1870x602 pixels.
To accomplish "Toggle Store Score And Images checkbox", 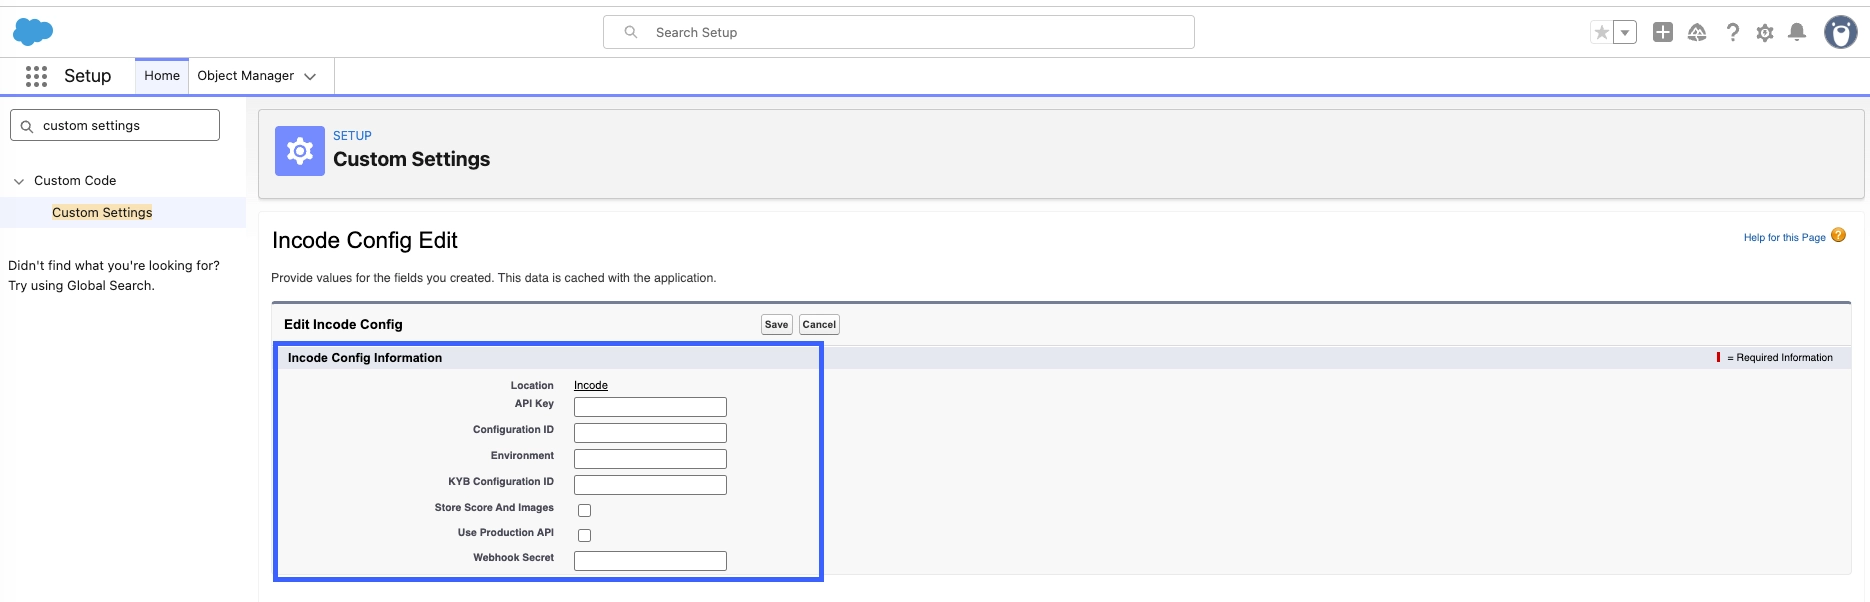I will pyautogui.click(x=585, y=511).
